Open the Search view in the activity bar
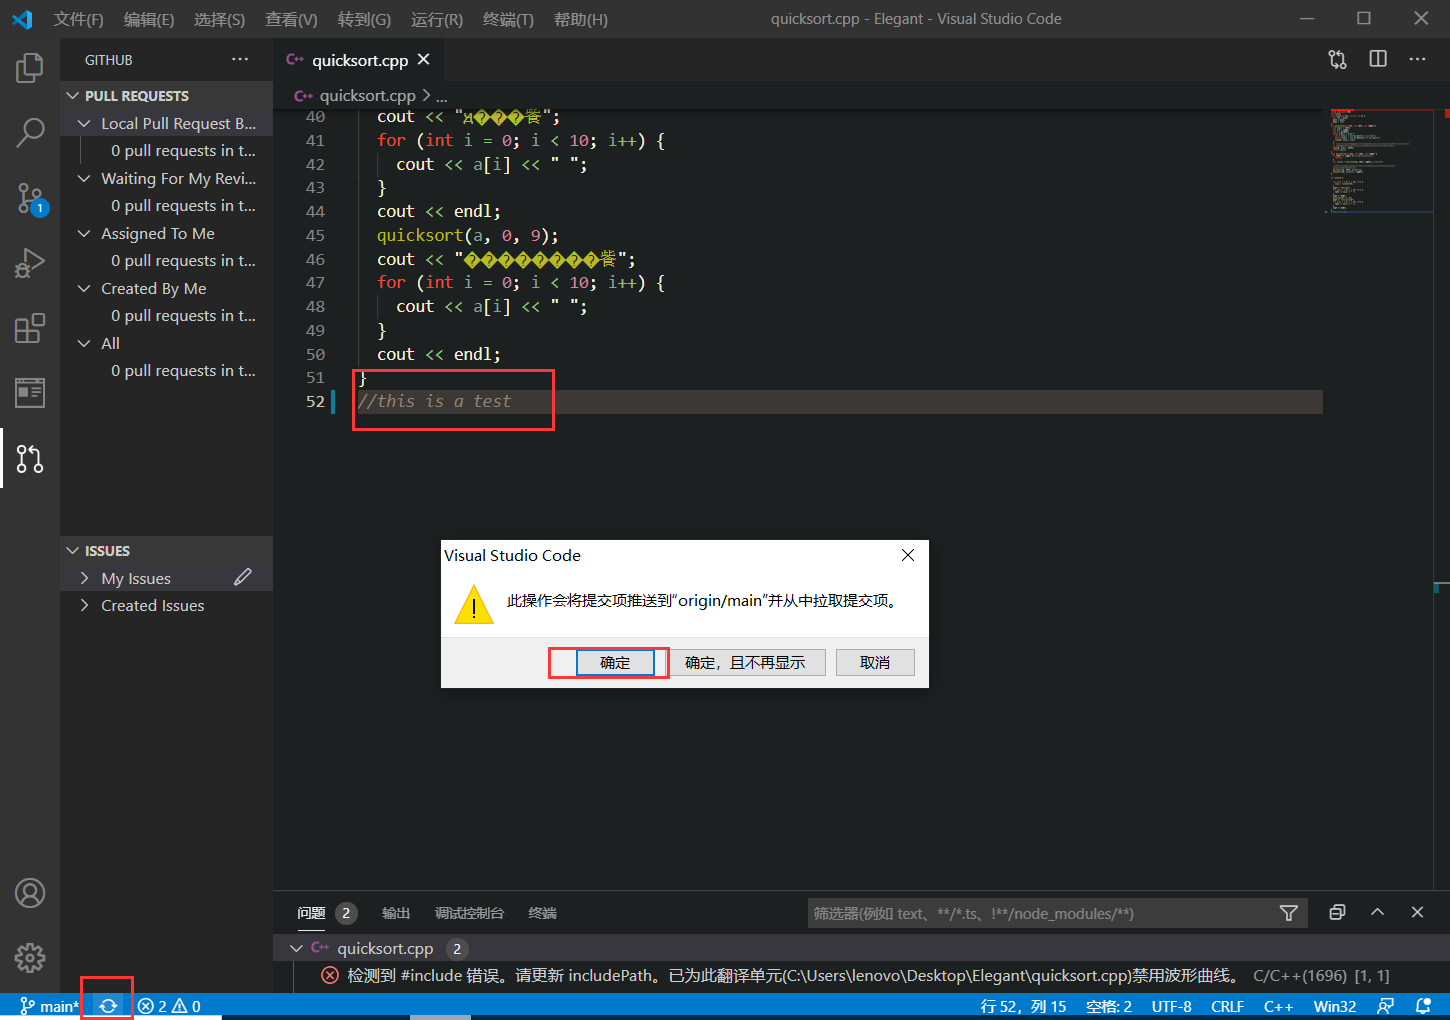 click(x=30, y=132)
